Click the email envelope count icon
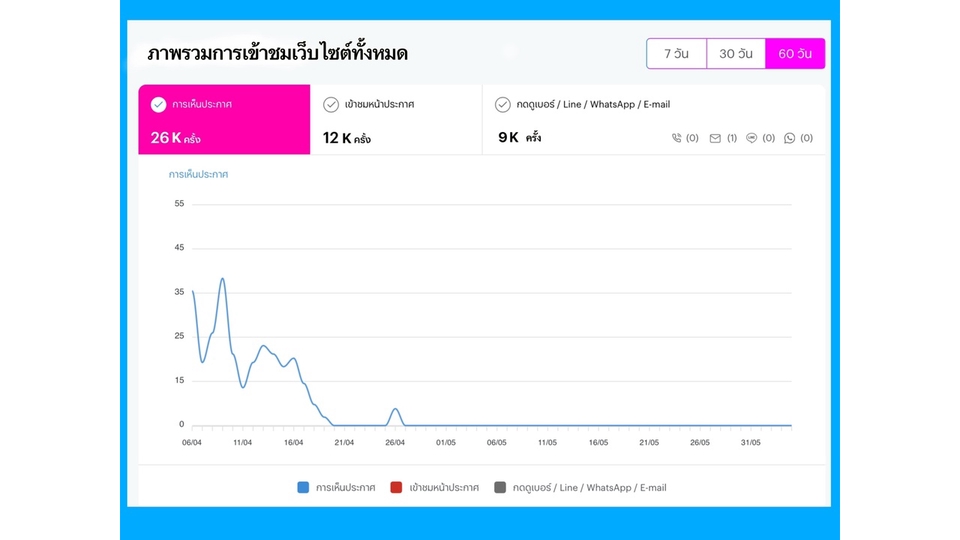The image size is (960, 540). click(x=715, y=139)
